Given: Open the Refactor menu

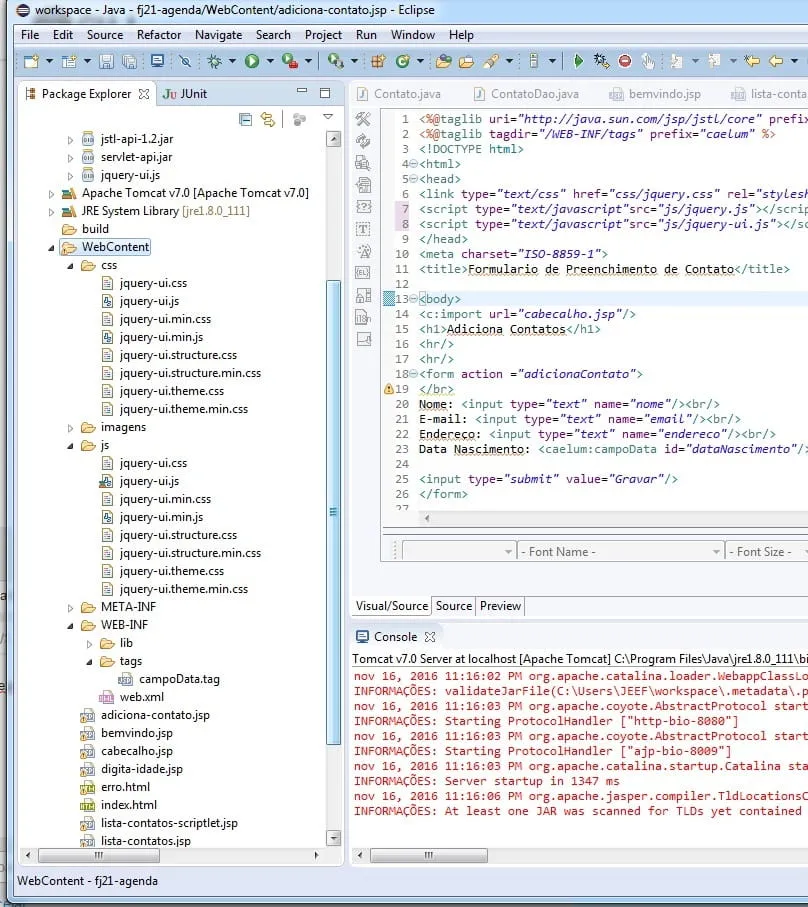Looking at the screenshot, I should click(159, 34).
